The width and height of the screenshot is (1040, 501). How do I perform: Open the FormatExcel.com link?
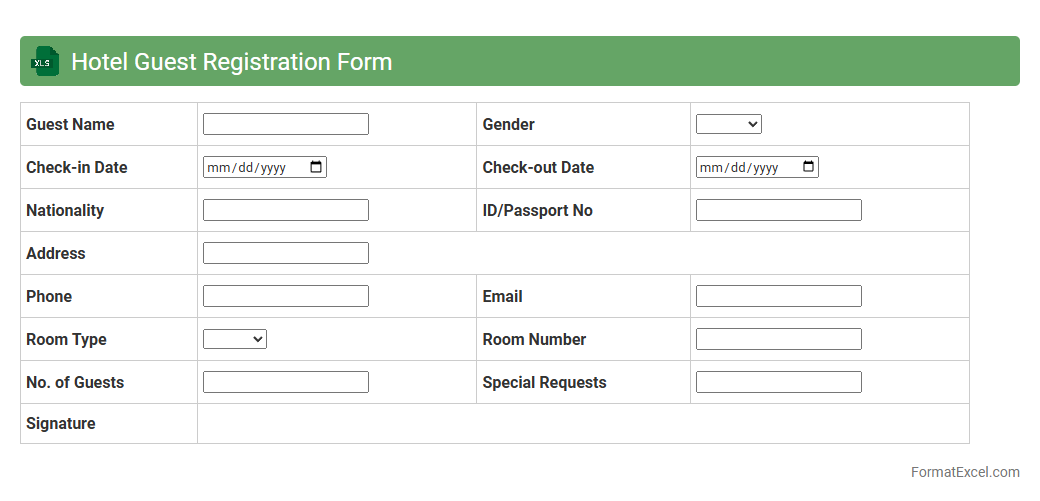tap(965, 472)
